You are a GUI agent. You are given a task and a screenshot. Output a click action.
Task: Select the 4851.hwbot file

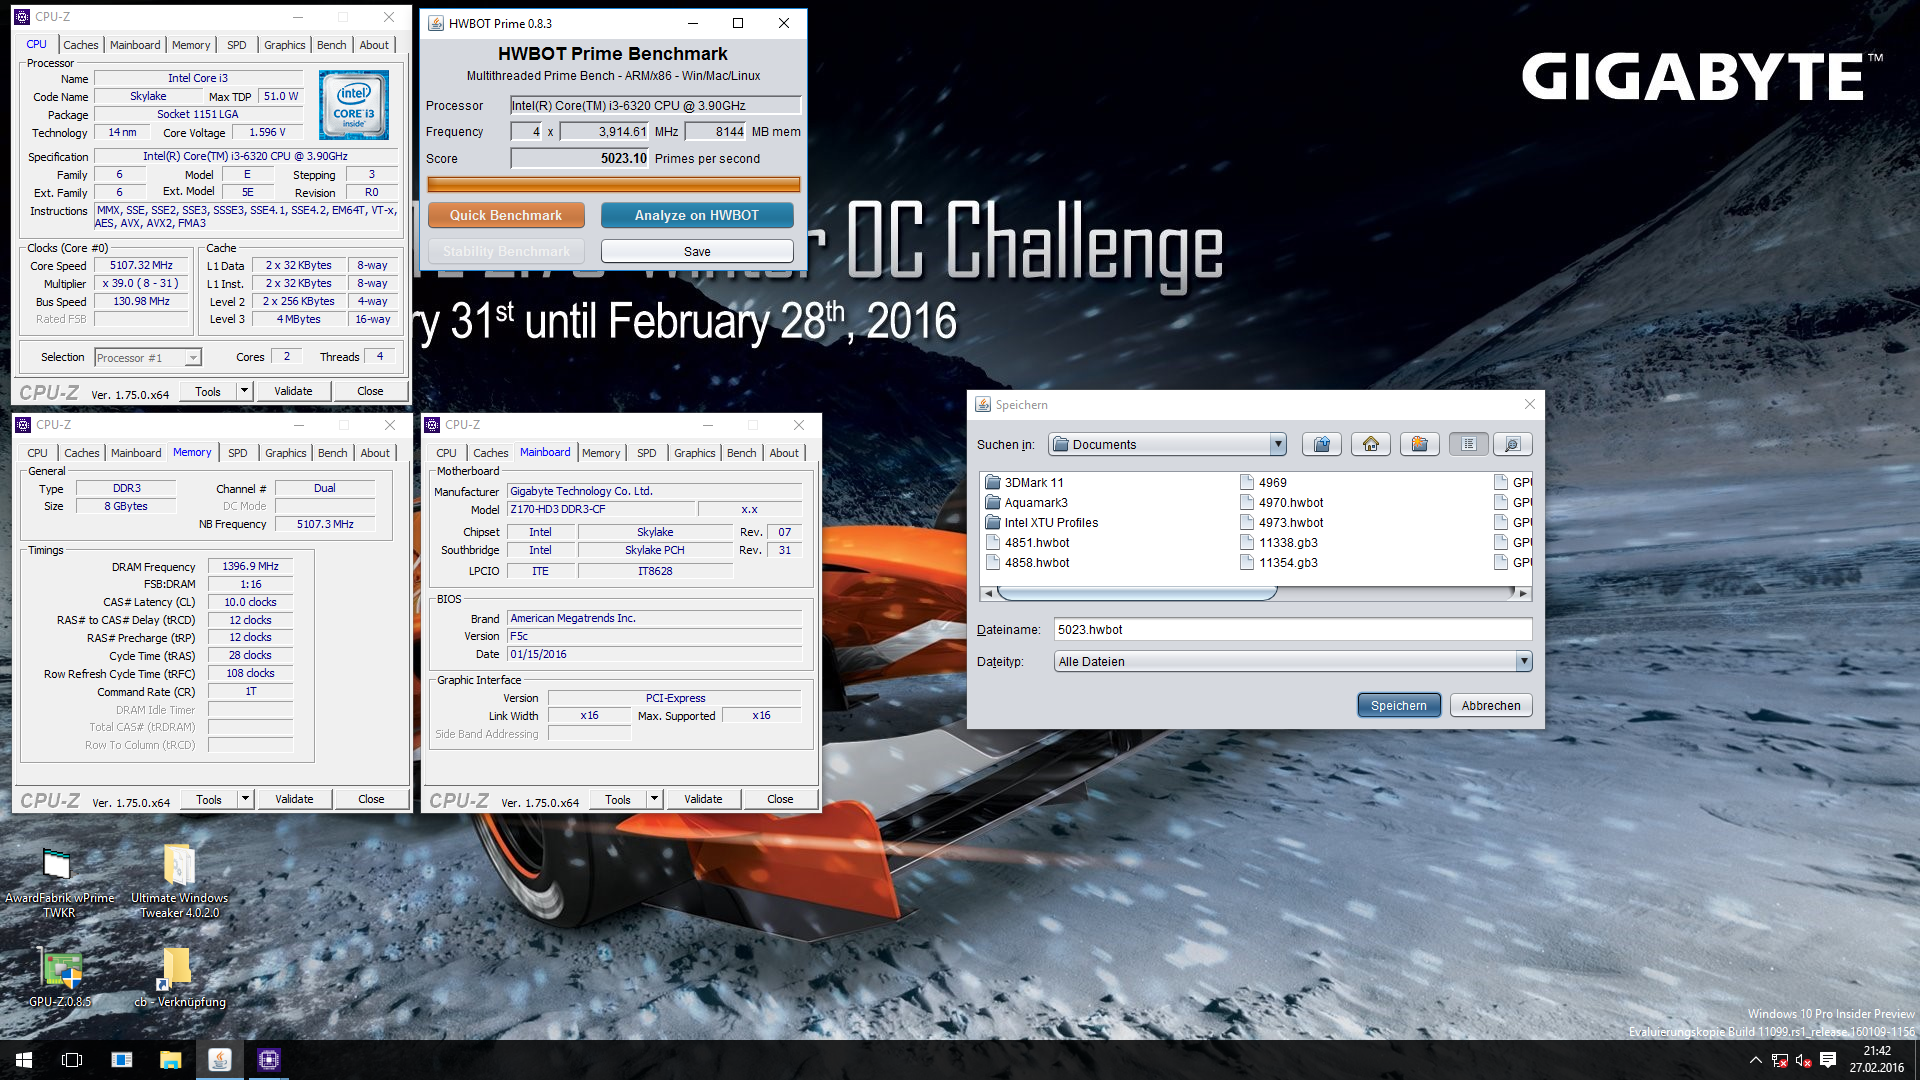pos(1028,542)
